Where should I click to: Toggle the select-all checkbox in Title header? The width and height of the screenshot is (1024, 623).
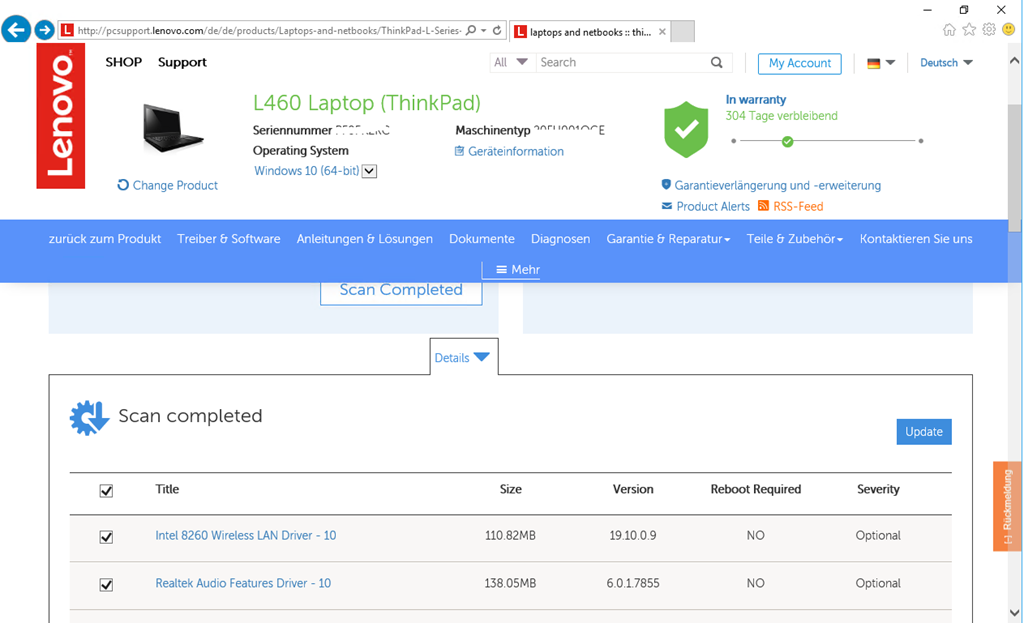click(106, 491)
